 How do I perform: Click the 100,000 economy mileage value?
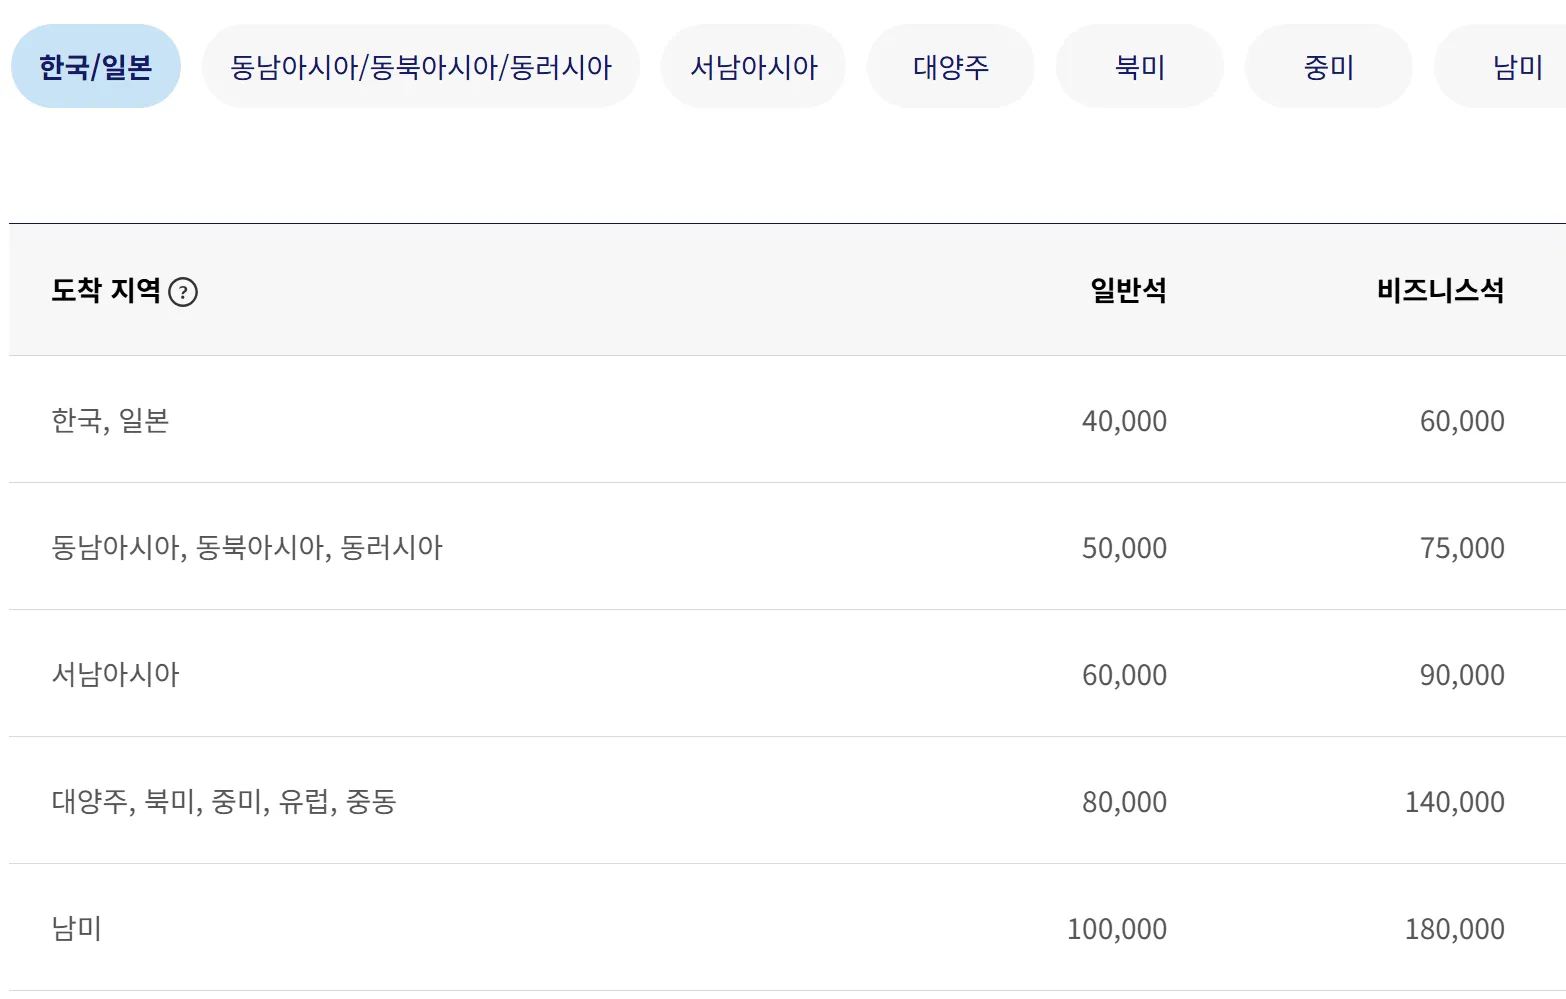click(1116, 929)
